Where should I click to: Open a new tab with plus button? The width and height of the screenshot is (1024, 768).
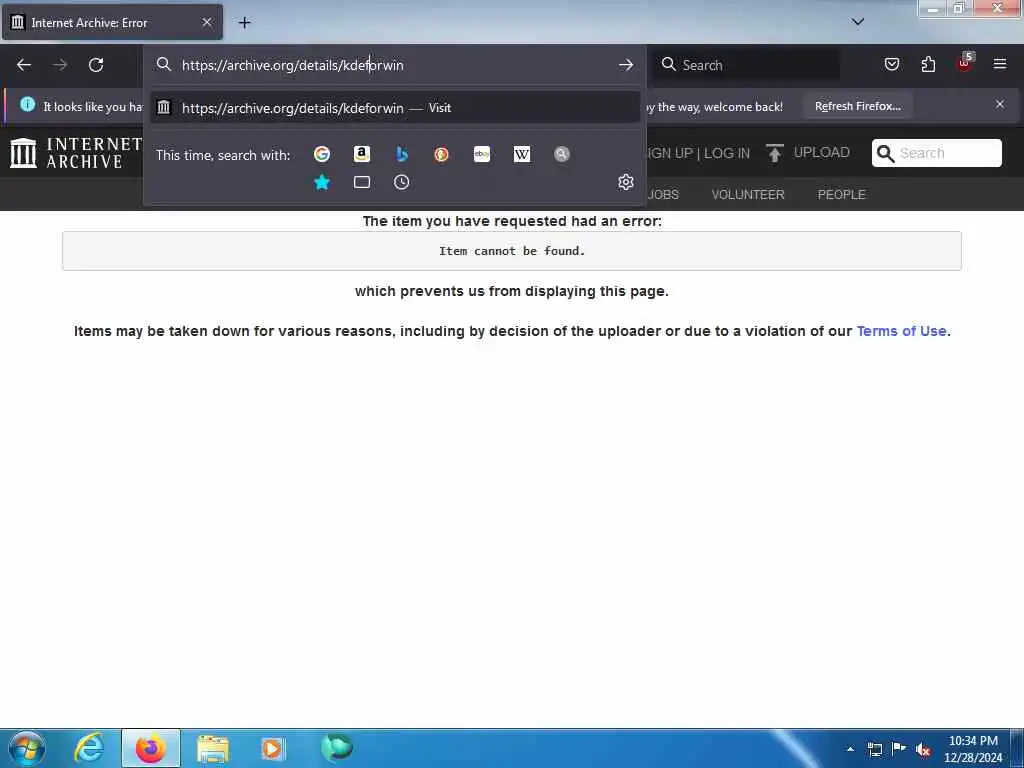(244, 23)
